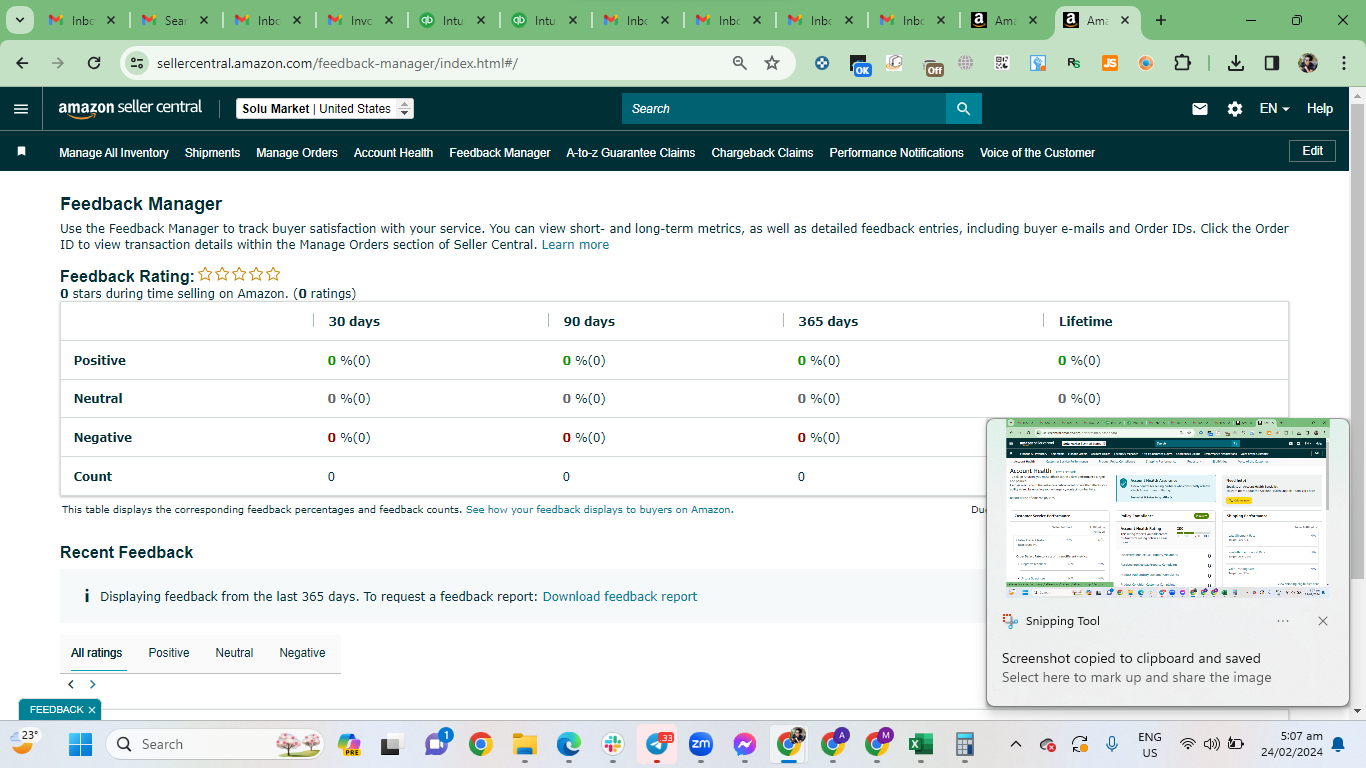The image size is (1366, 768).
Task: Open Manage All Inventory menu item
Action: (114, 153)
